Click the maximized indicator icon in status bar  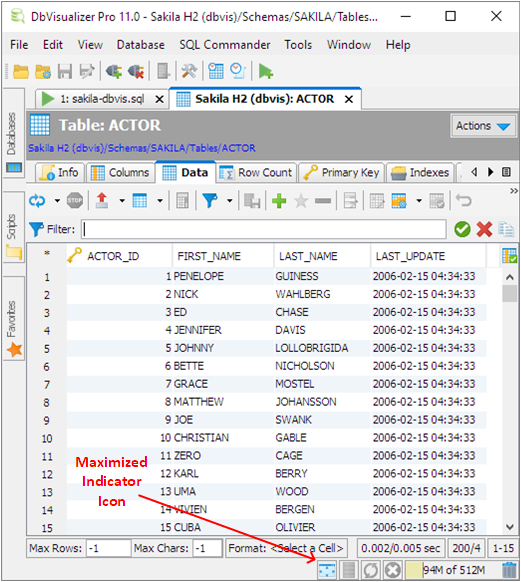click(327, 570)
